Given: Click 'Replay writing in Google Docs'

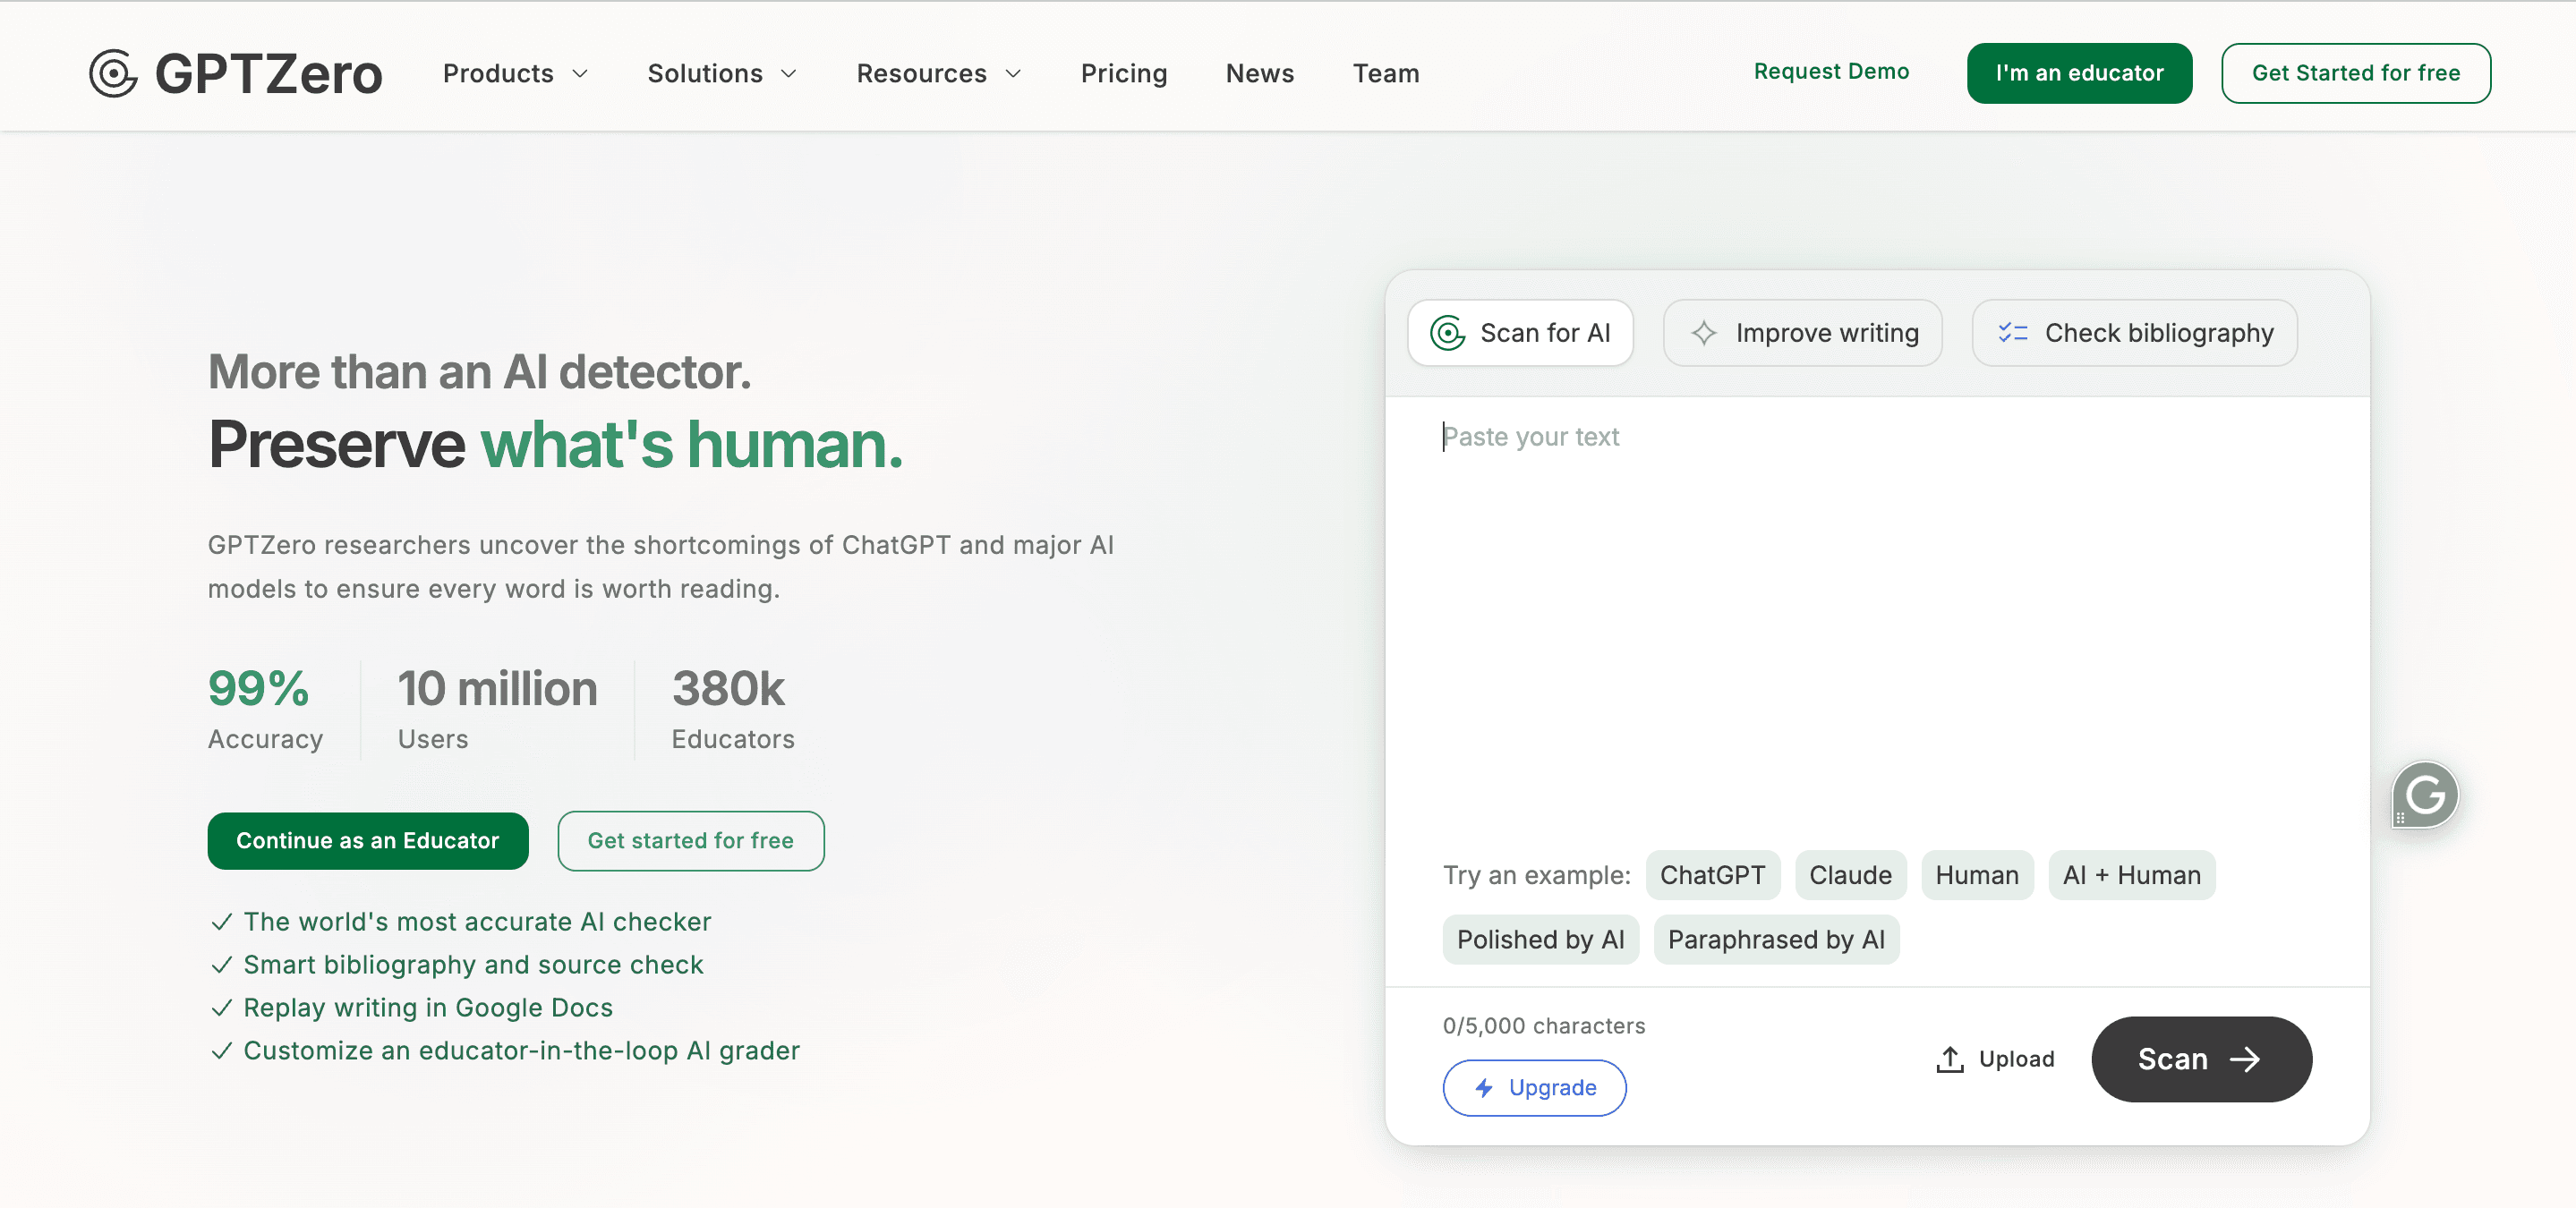Looking at the screenshot, I should [428, 1007].
